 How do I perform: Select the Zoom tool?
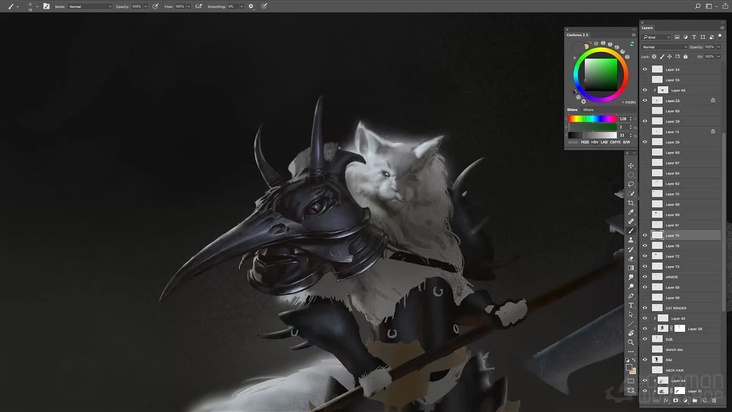pyautogui.click(x=631, y=342)
